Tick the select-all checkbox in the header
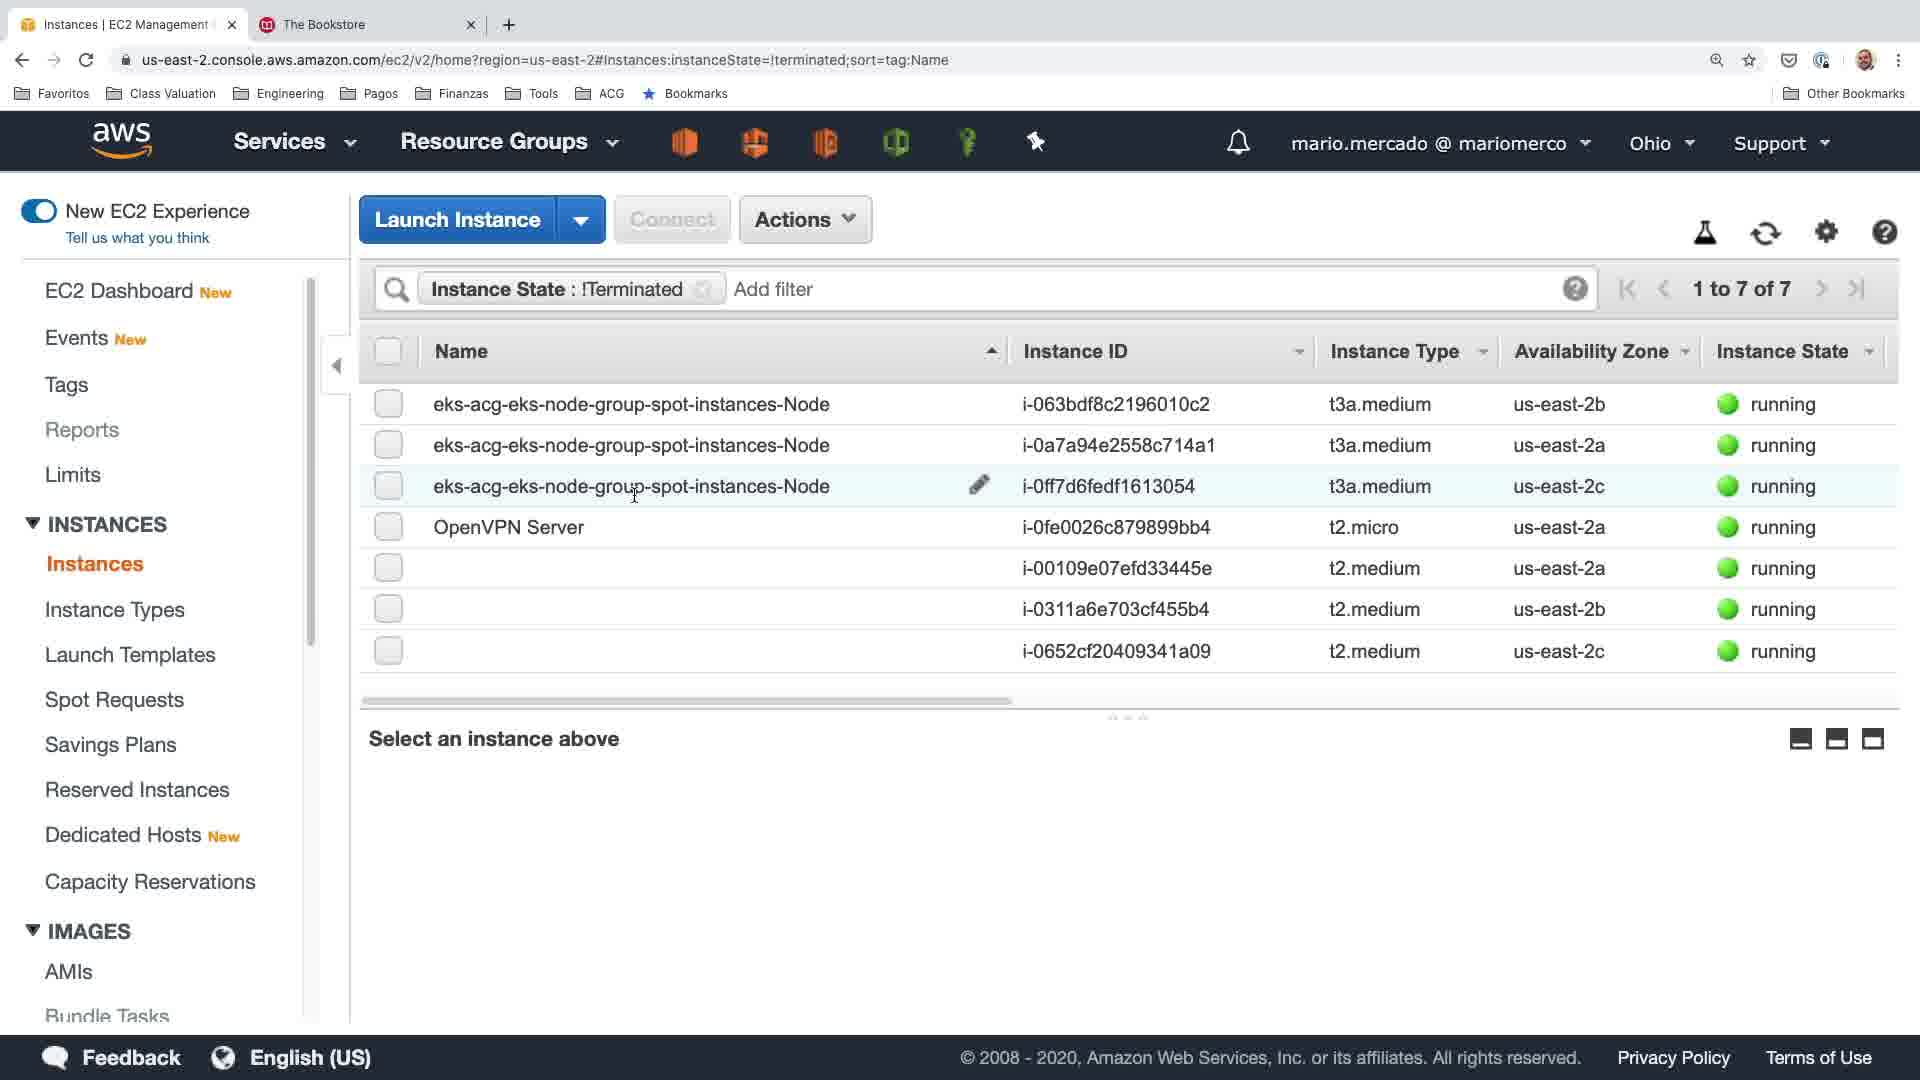The image size is (1920, 1080). [x=388, y=351]
